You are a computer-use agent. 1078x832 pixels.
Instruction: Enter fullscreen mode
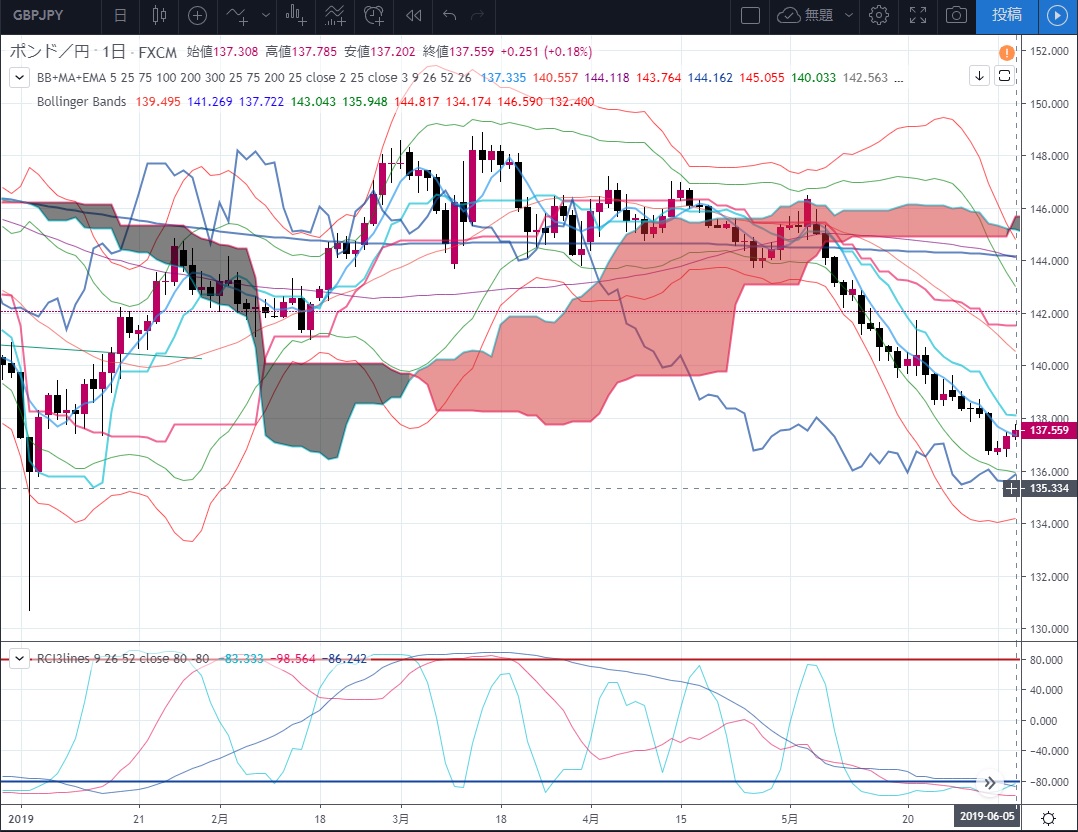pos(918,15)
